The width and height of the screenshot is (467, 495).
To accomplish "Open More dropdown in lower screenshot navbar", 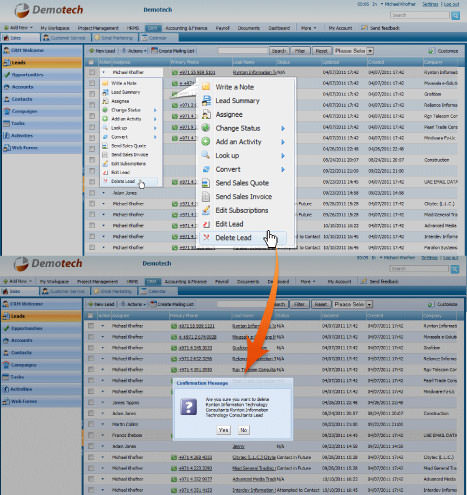I will point(308,282).
